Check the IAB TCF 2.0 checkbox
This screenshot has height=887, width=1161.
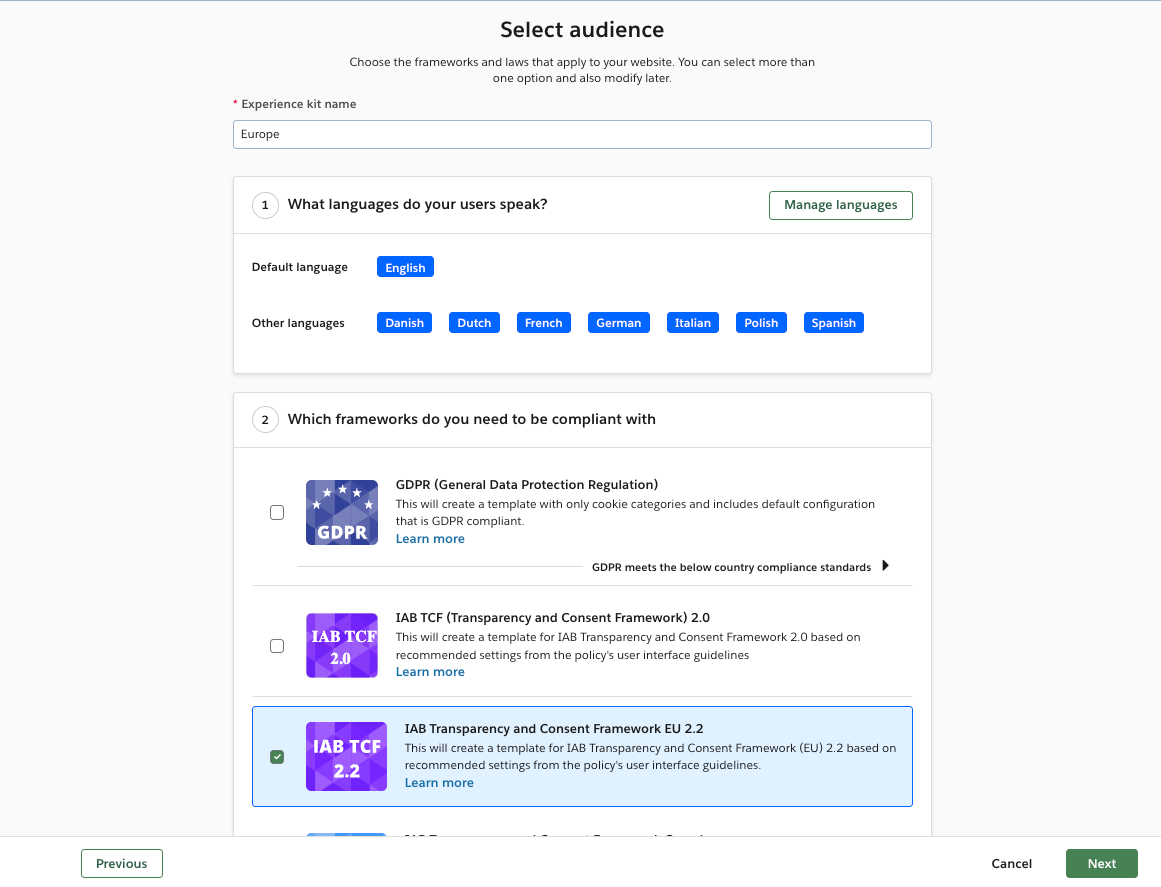pos(277,646)
